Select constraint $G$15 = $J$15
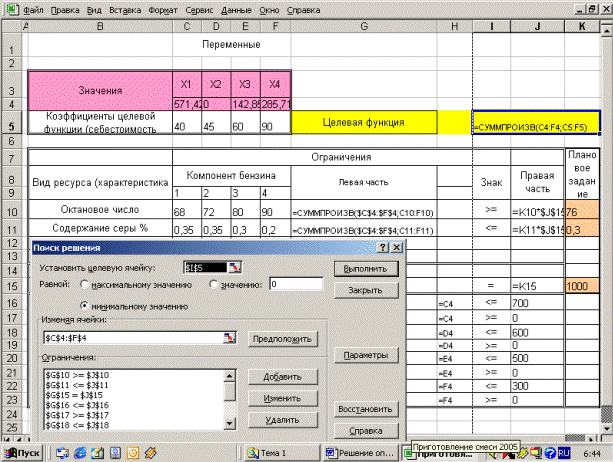The width and height of the screenshot is (613, 462). tap(74, 395)
